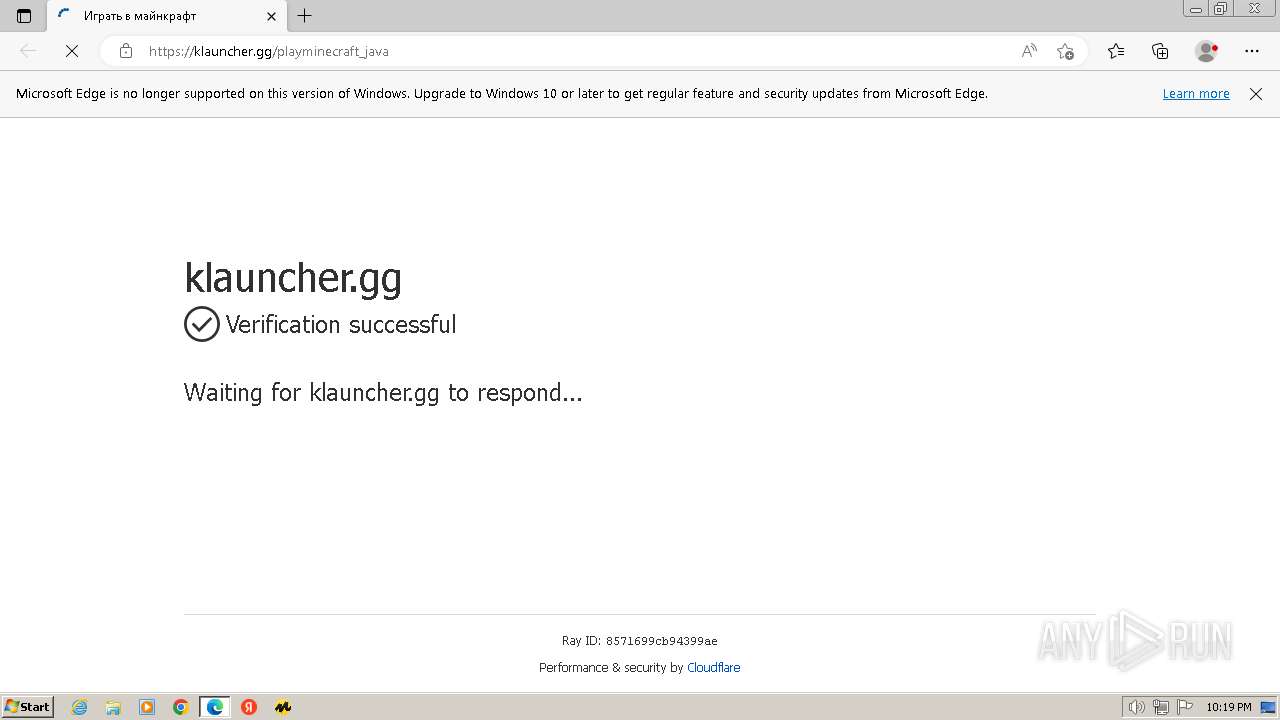Click the Verification successful text
Viewport: 1280px width, 720px height.
(341, 325)
